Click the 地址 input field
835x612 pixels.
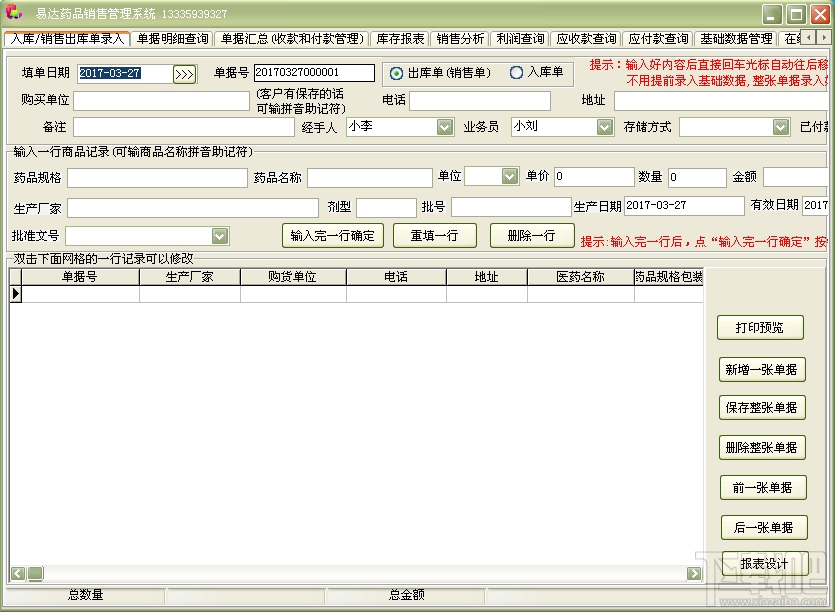[721, 101]
